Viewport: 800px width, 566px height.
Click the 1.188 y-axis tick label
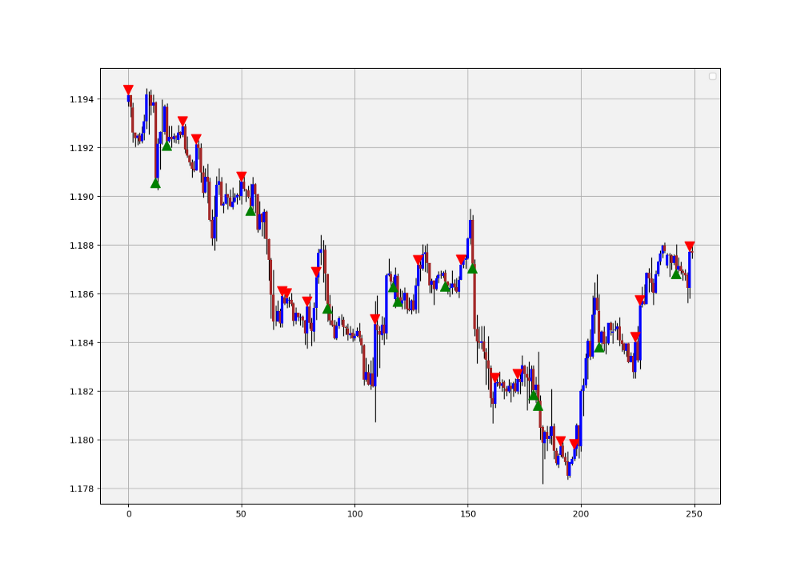[x=82, y=245]
